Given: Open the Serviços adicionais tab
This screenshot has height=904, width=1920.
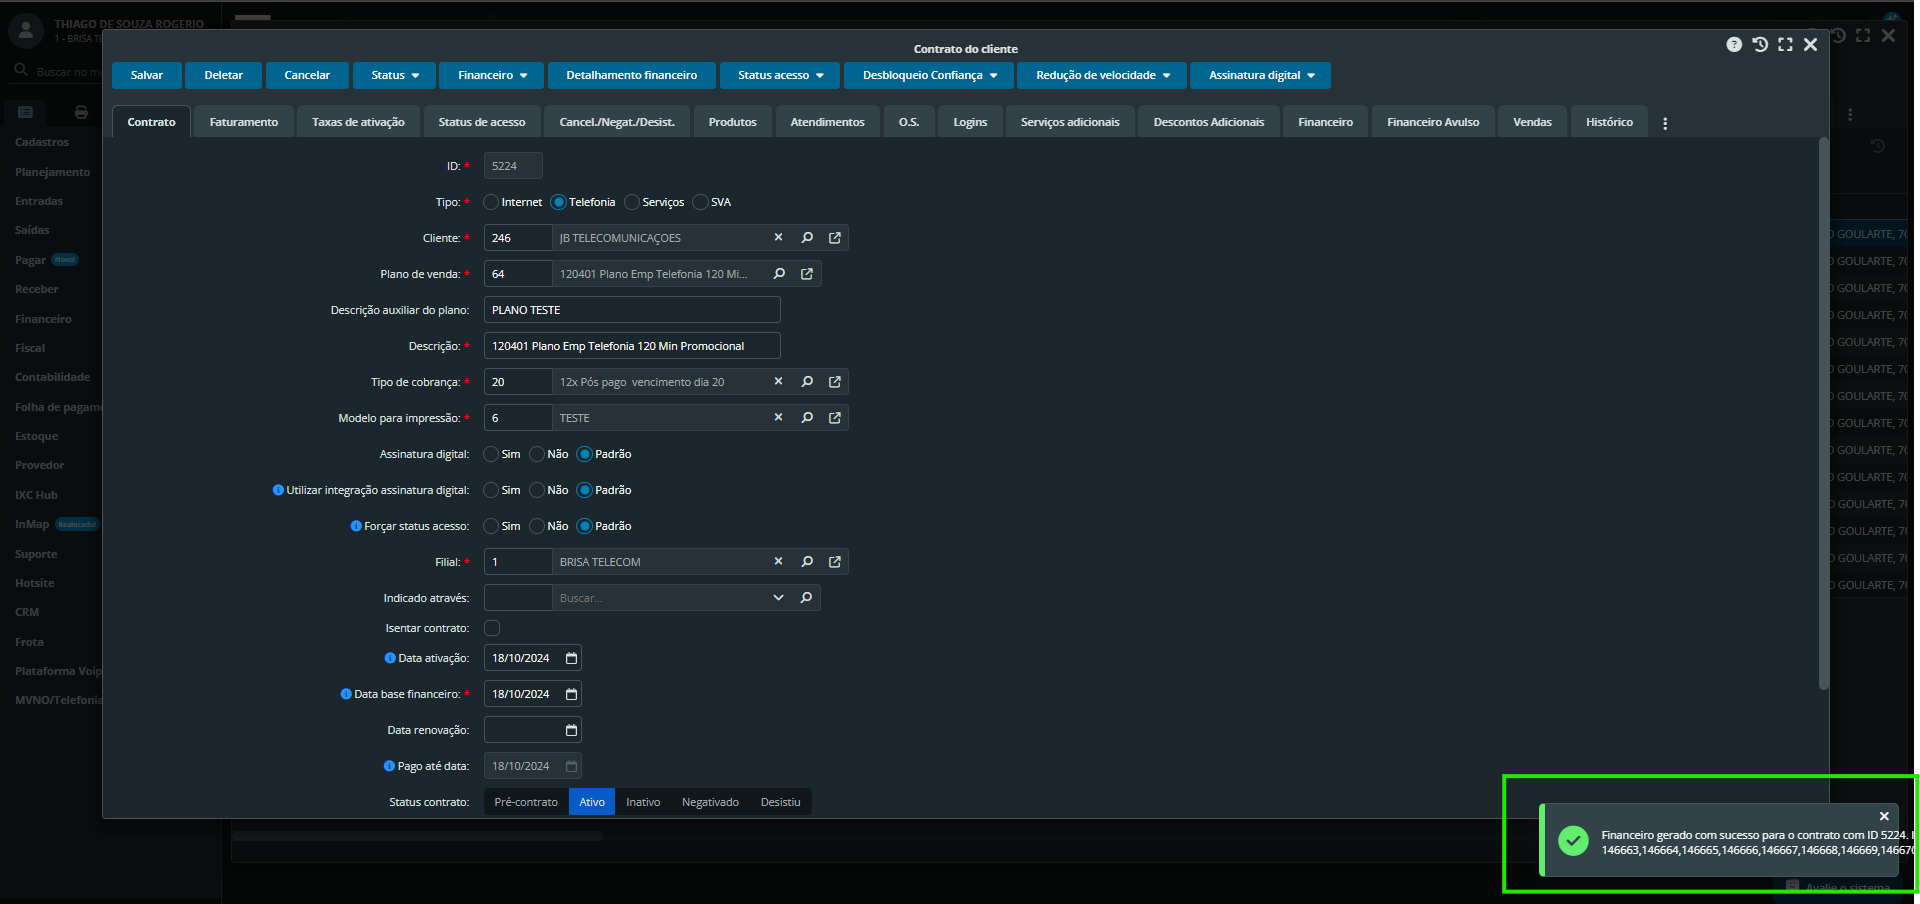Looking at the screenshot, I should click(1069, 122).
